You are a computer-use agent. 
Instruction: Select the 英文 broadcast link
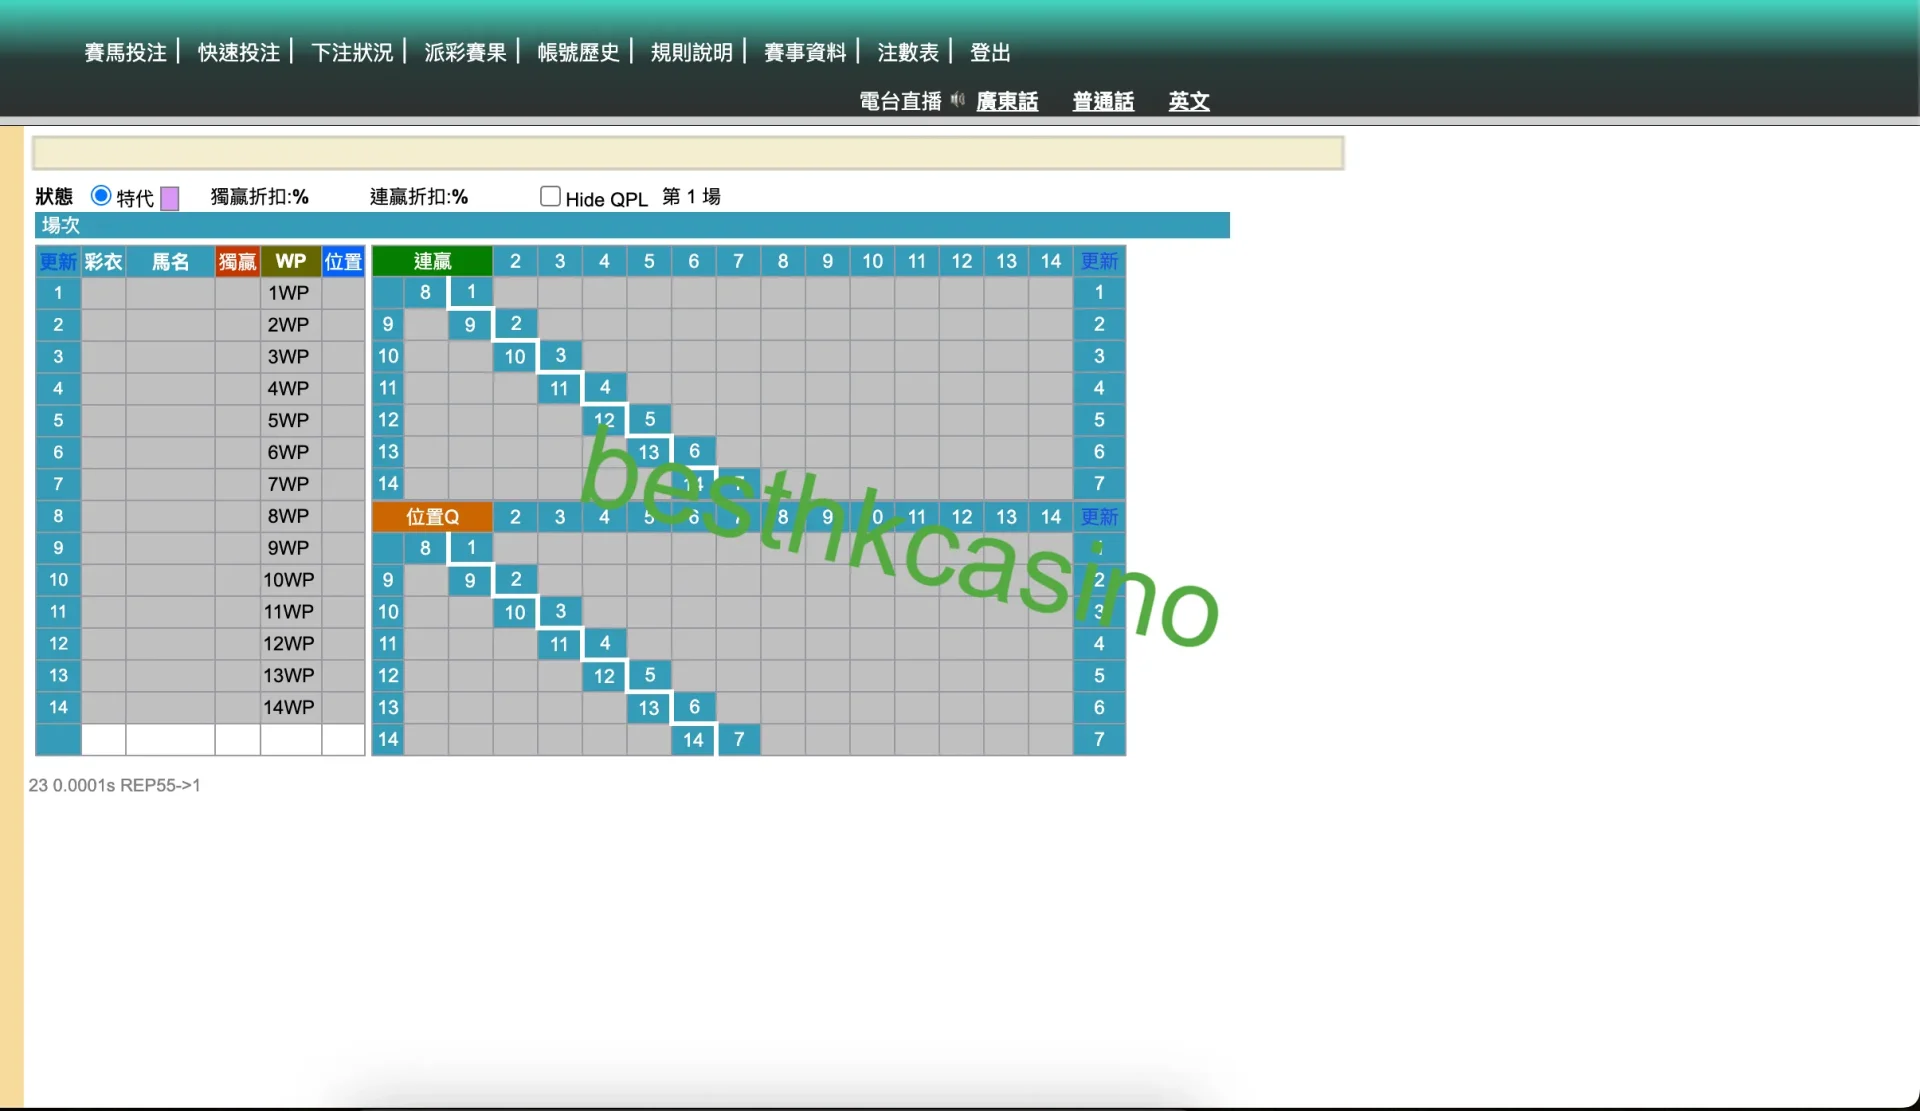[1189, 101]
